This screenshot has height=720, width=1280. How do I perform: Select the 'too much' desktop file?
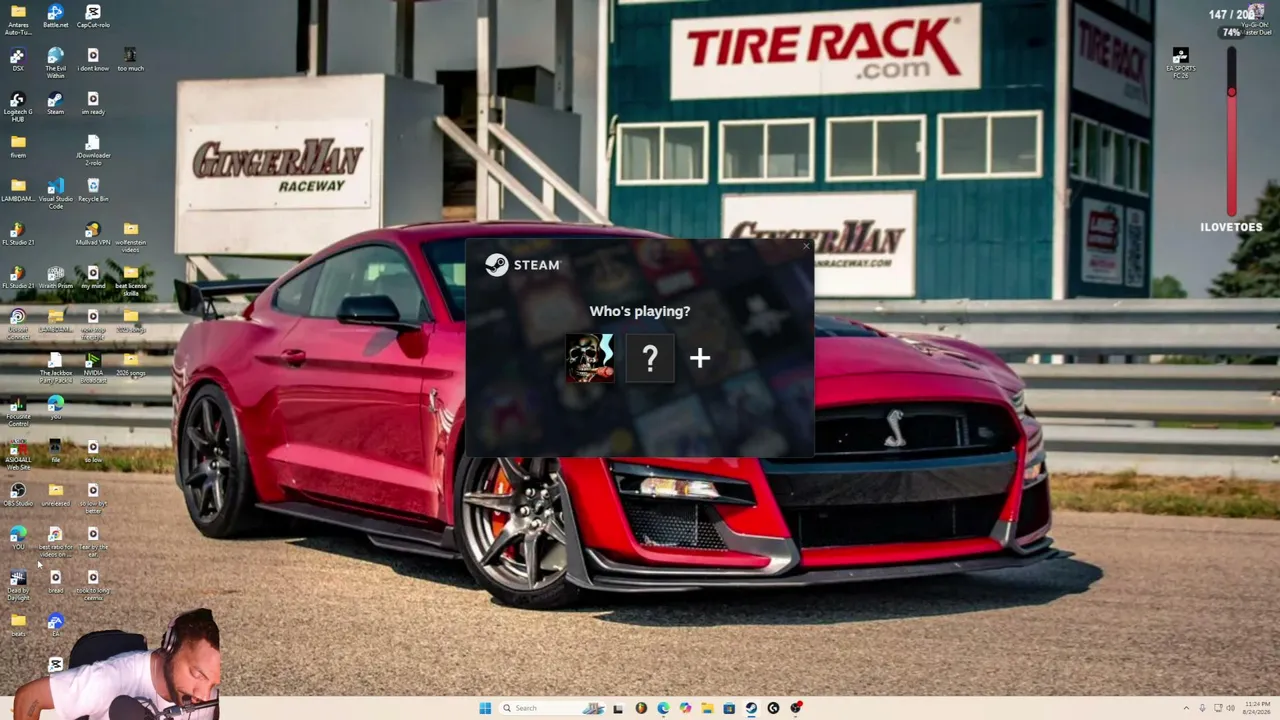tap(130, 60)
